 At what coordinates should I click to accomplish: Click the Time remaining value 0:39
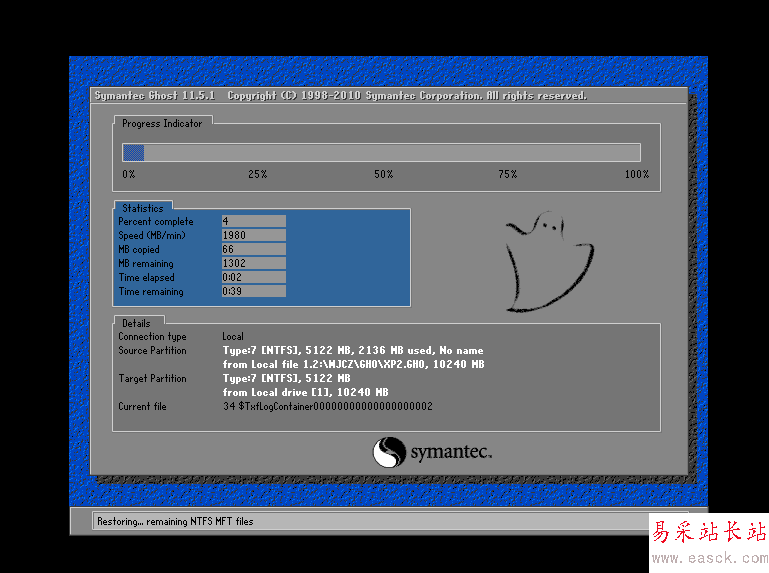(x=254, y=291)
